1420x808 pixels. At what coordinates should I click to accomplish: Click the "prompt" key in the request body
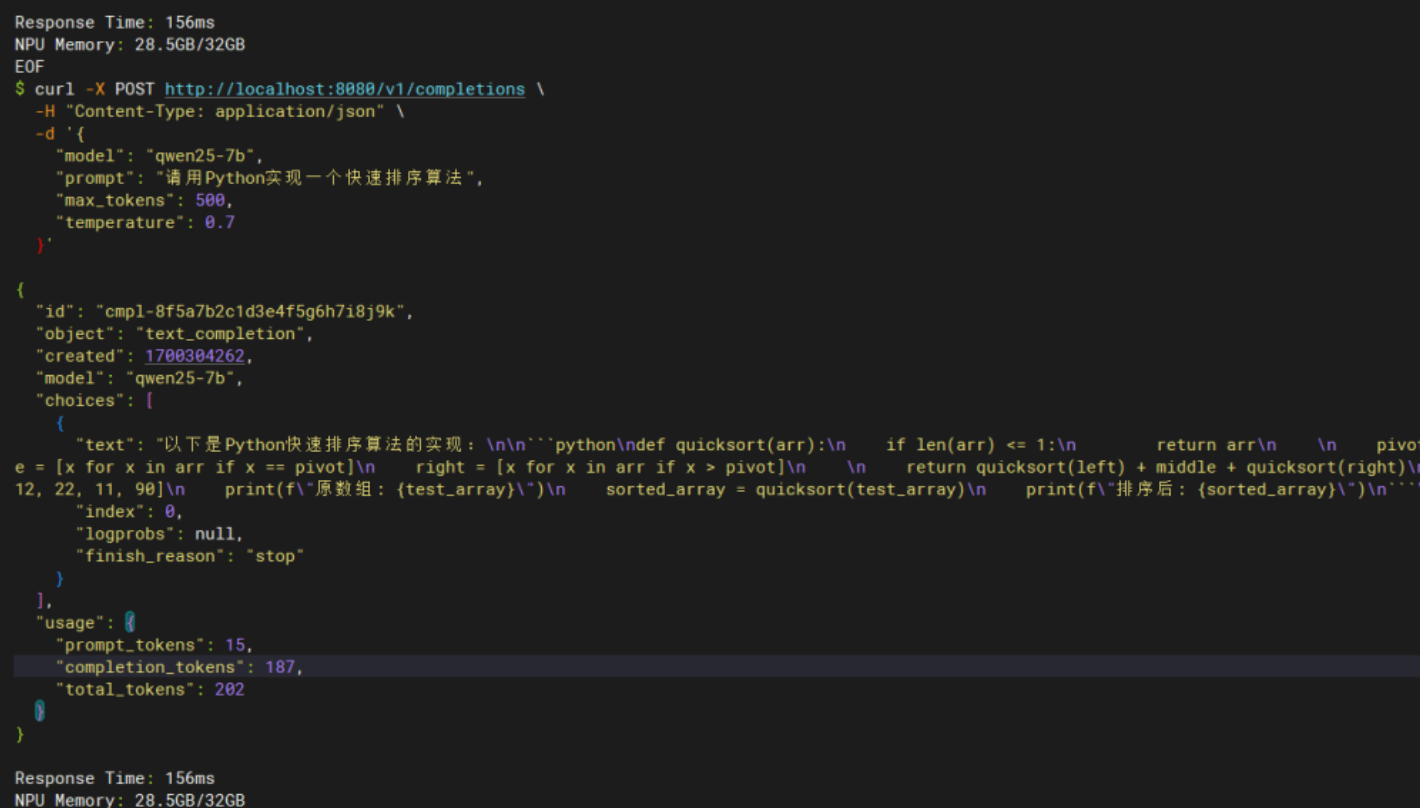(95, 178)
